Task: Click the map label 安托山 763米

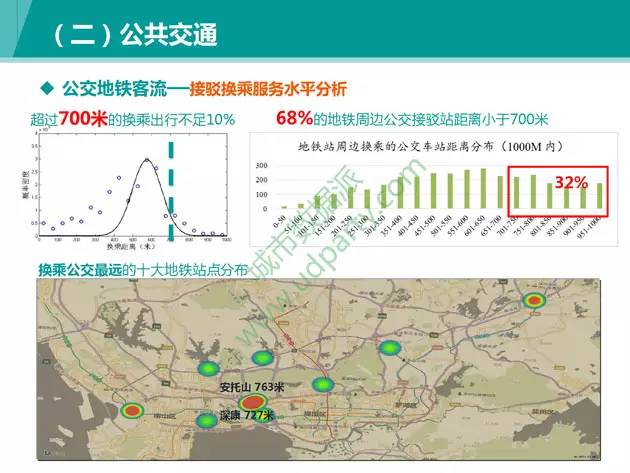Action: (252, 387)
